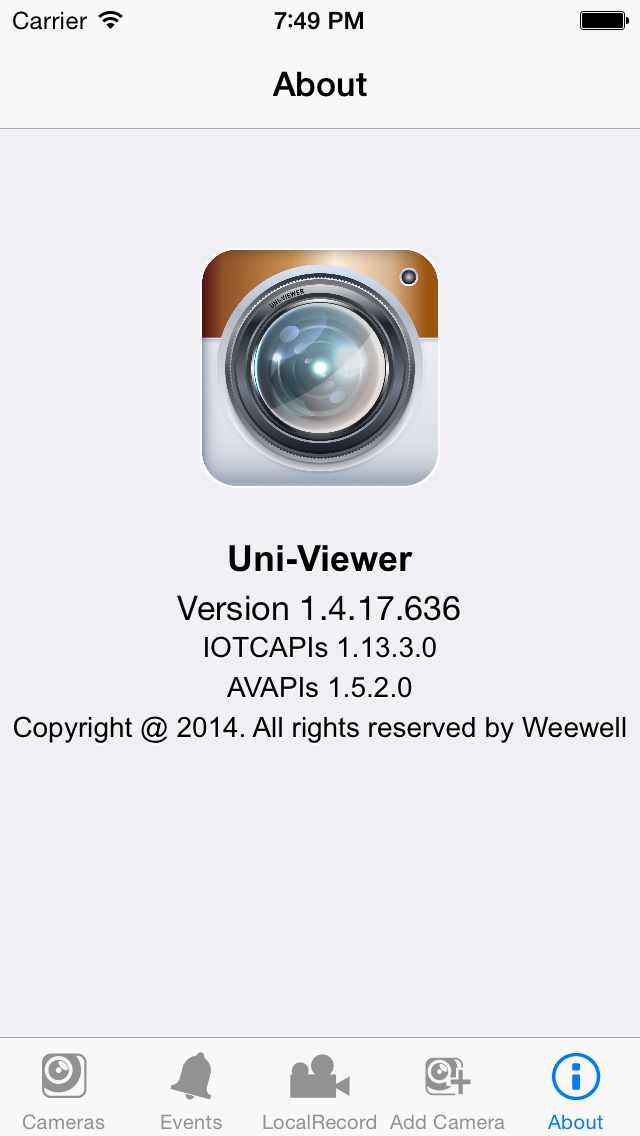Tap the Wi-Fi signal icon in status bar
This screenshot has width=640, height=1136.
pyautogui.click(x=111, y=20)
